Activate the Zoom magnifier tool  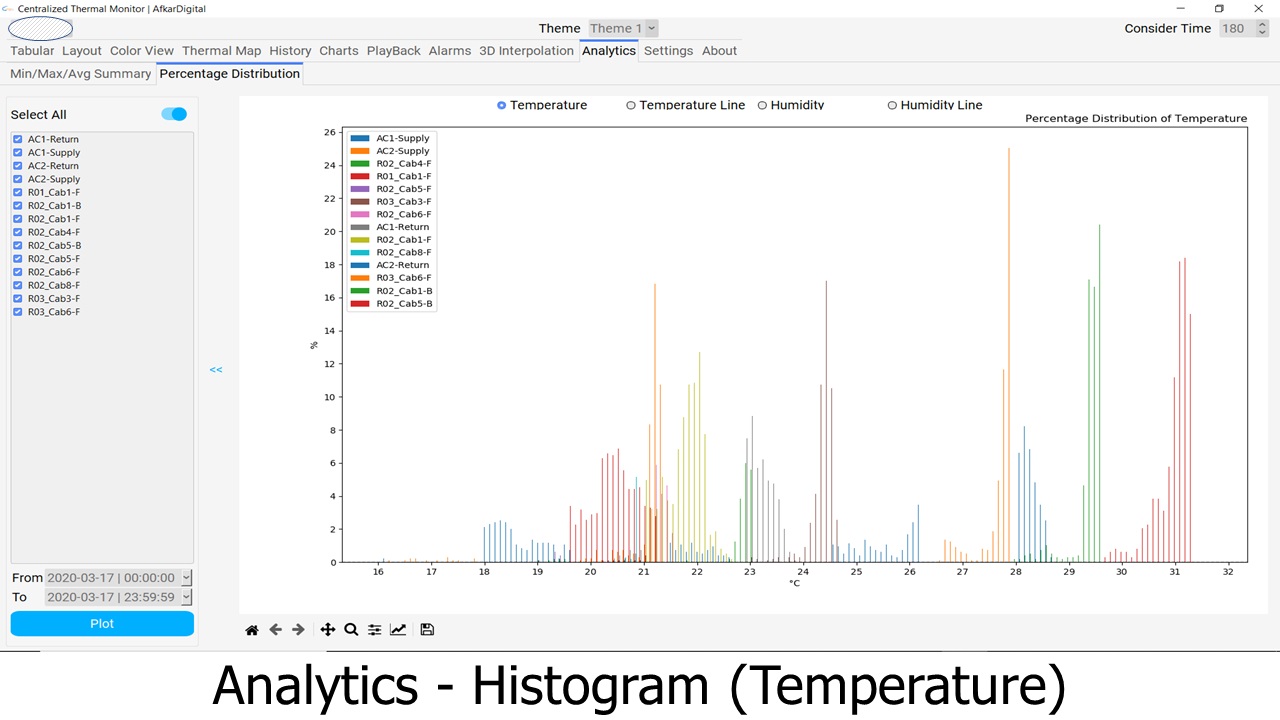(x=351, y=630)
